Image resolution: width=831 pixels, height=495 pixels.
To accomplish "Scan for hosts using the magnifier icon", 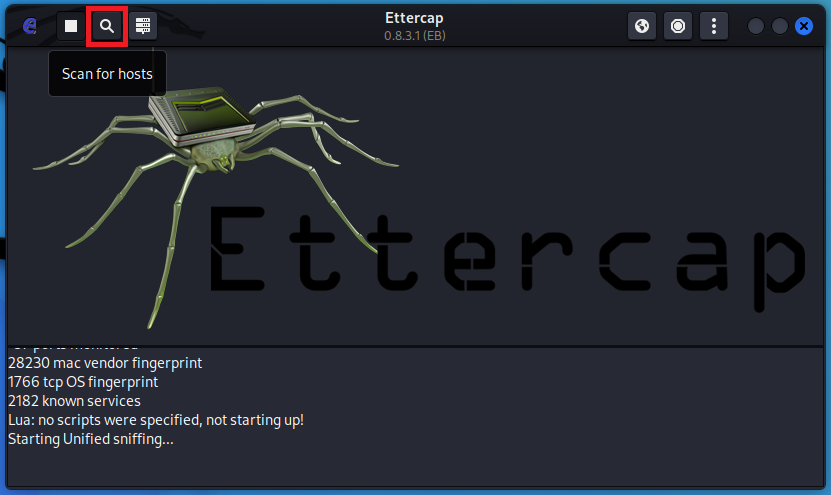I will [x=107, y=26].
